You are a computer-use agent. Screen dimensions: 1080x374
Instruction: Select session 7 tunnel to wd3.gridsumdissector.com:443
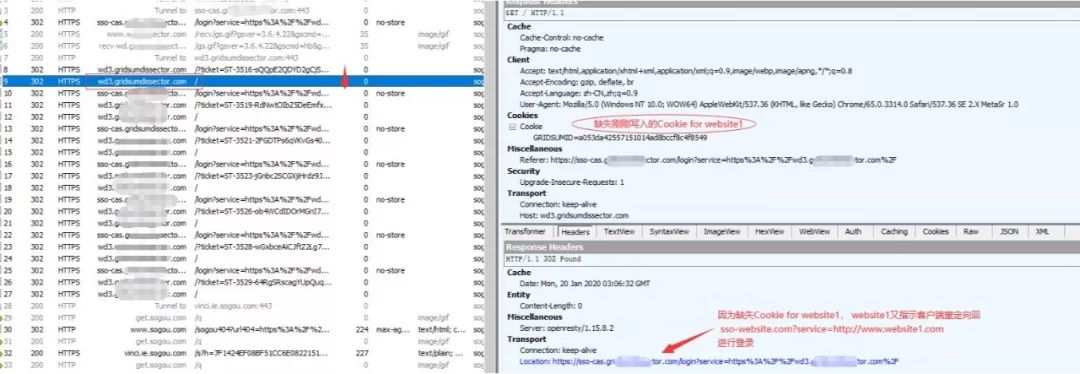click(x=242, y=58)
